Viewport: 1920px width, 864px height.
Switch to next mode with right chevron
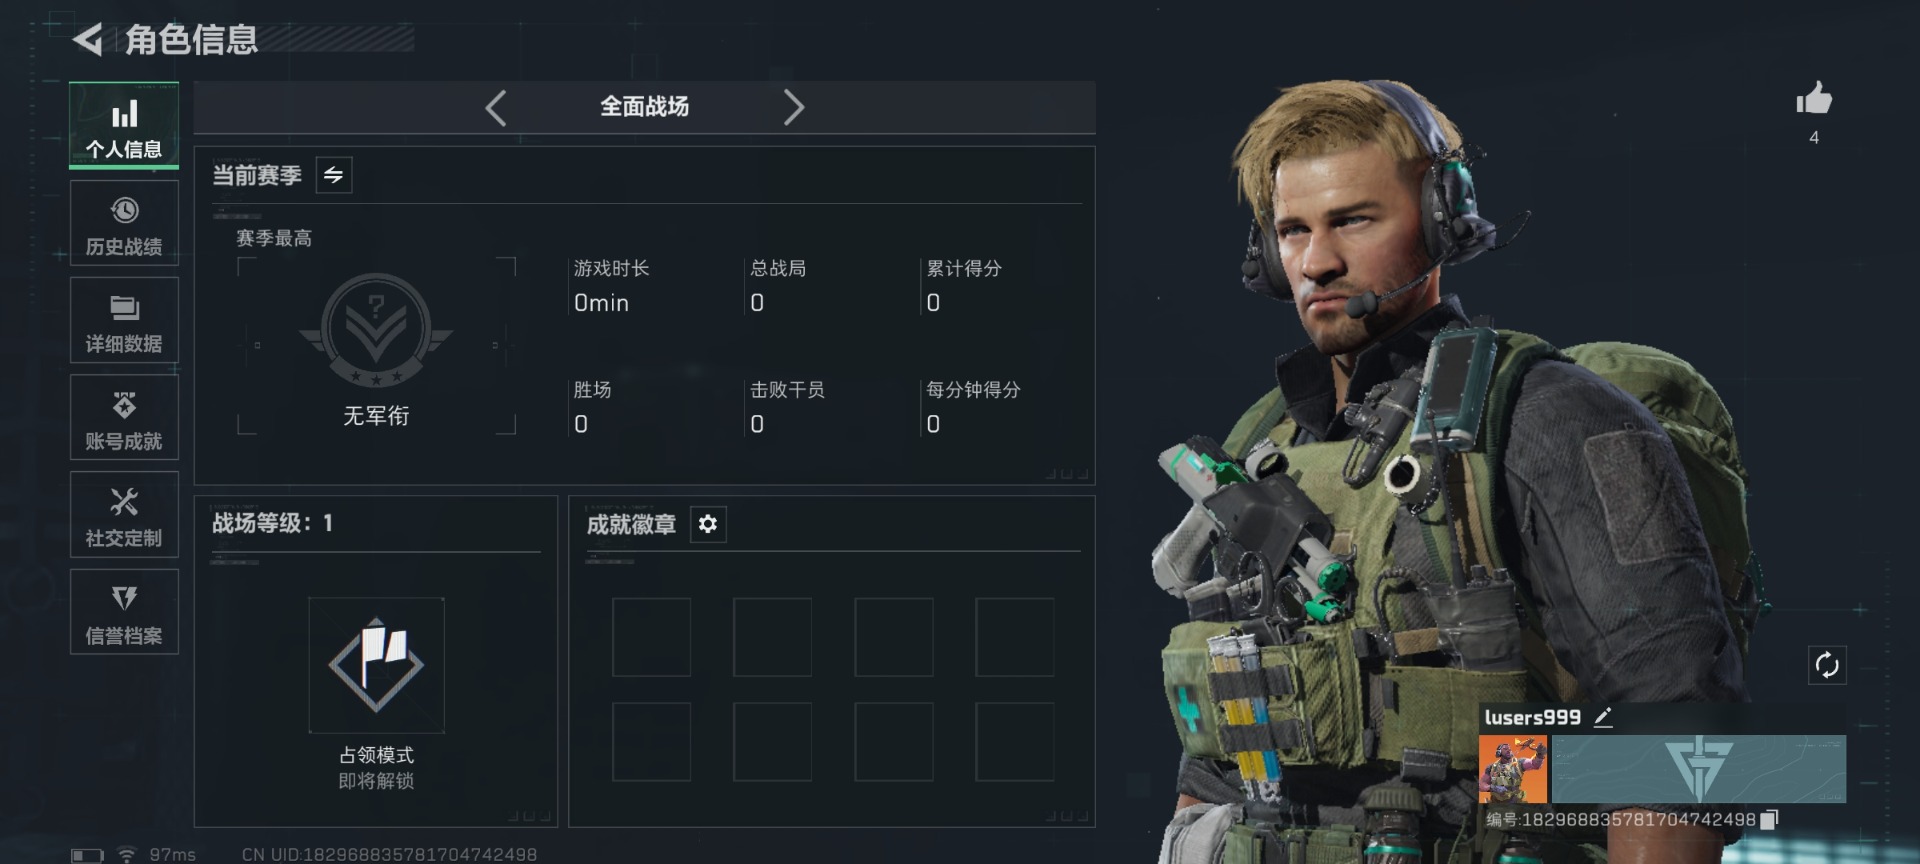pyautogui.click(x=793, y=107)
